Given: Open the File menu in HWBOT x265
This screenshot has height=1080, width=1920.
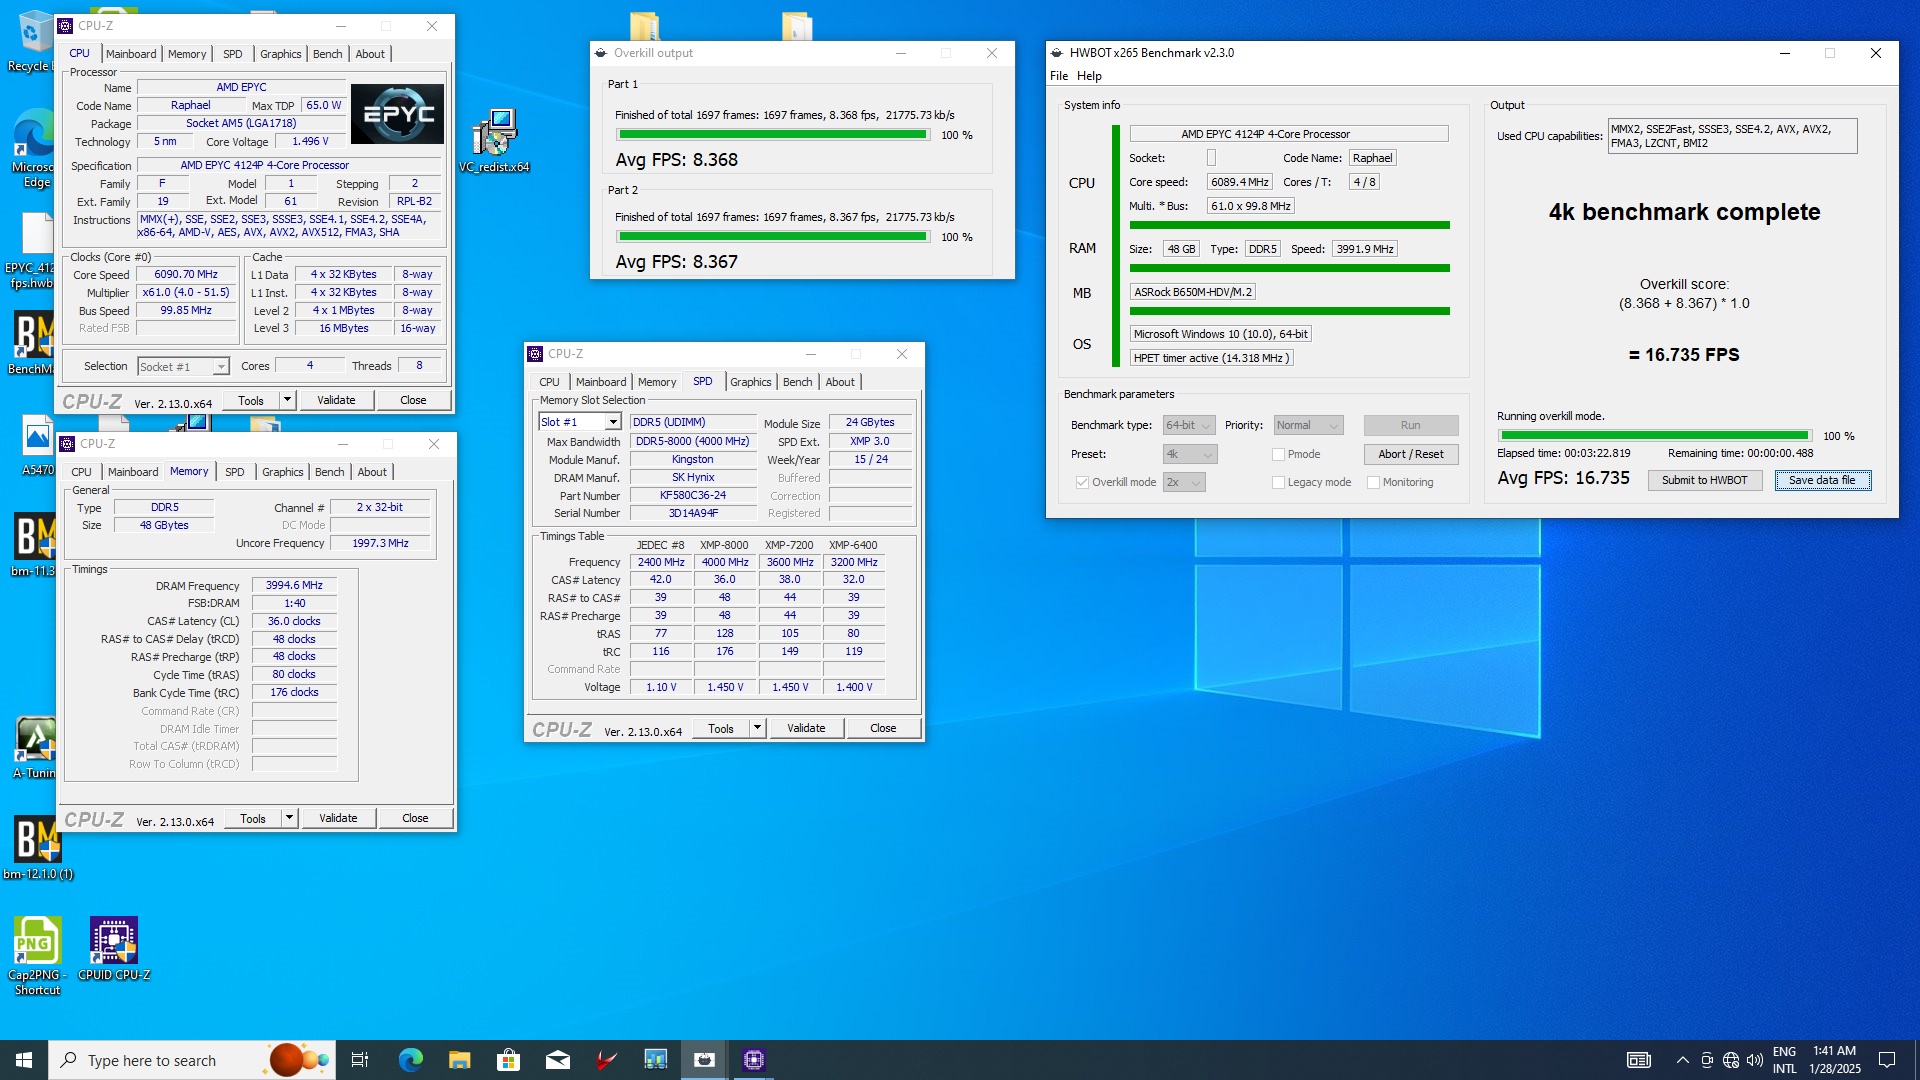Looking at the screenshot, I should (1059, 76).
